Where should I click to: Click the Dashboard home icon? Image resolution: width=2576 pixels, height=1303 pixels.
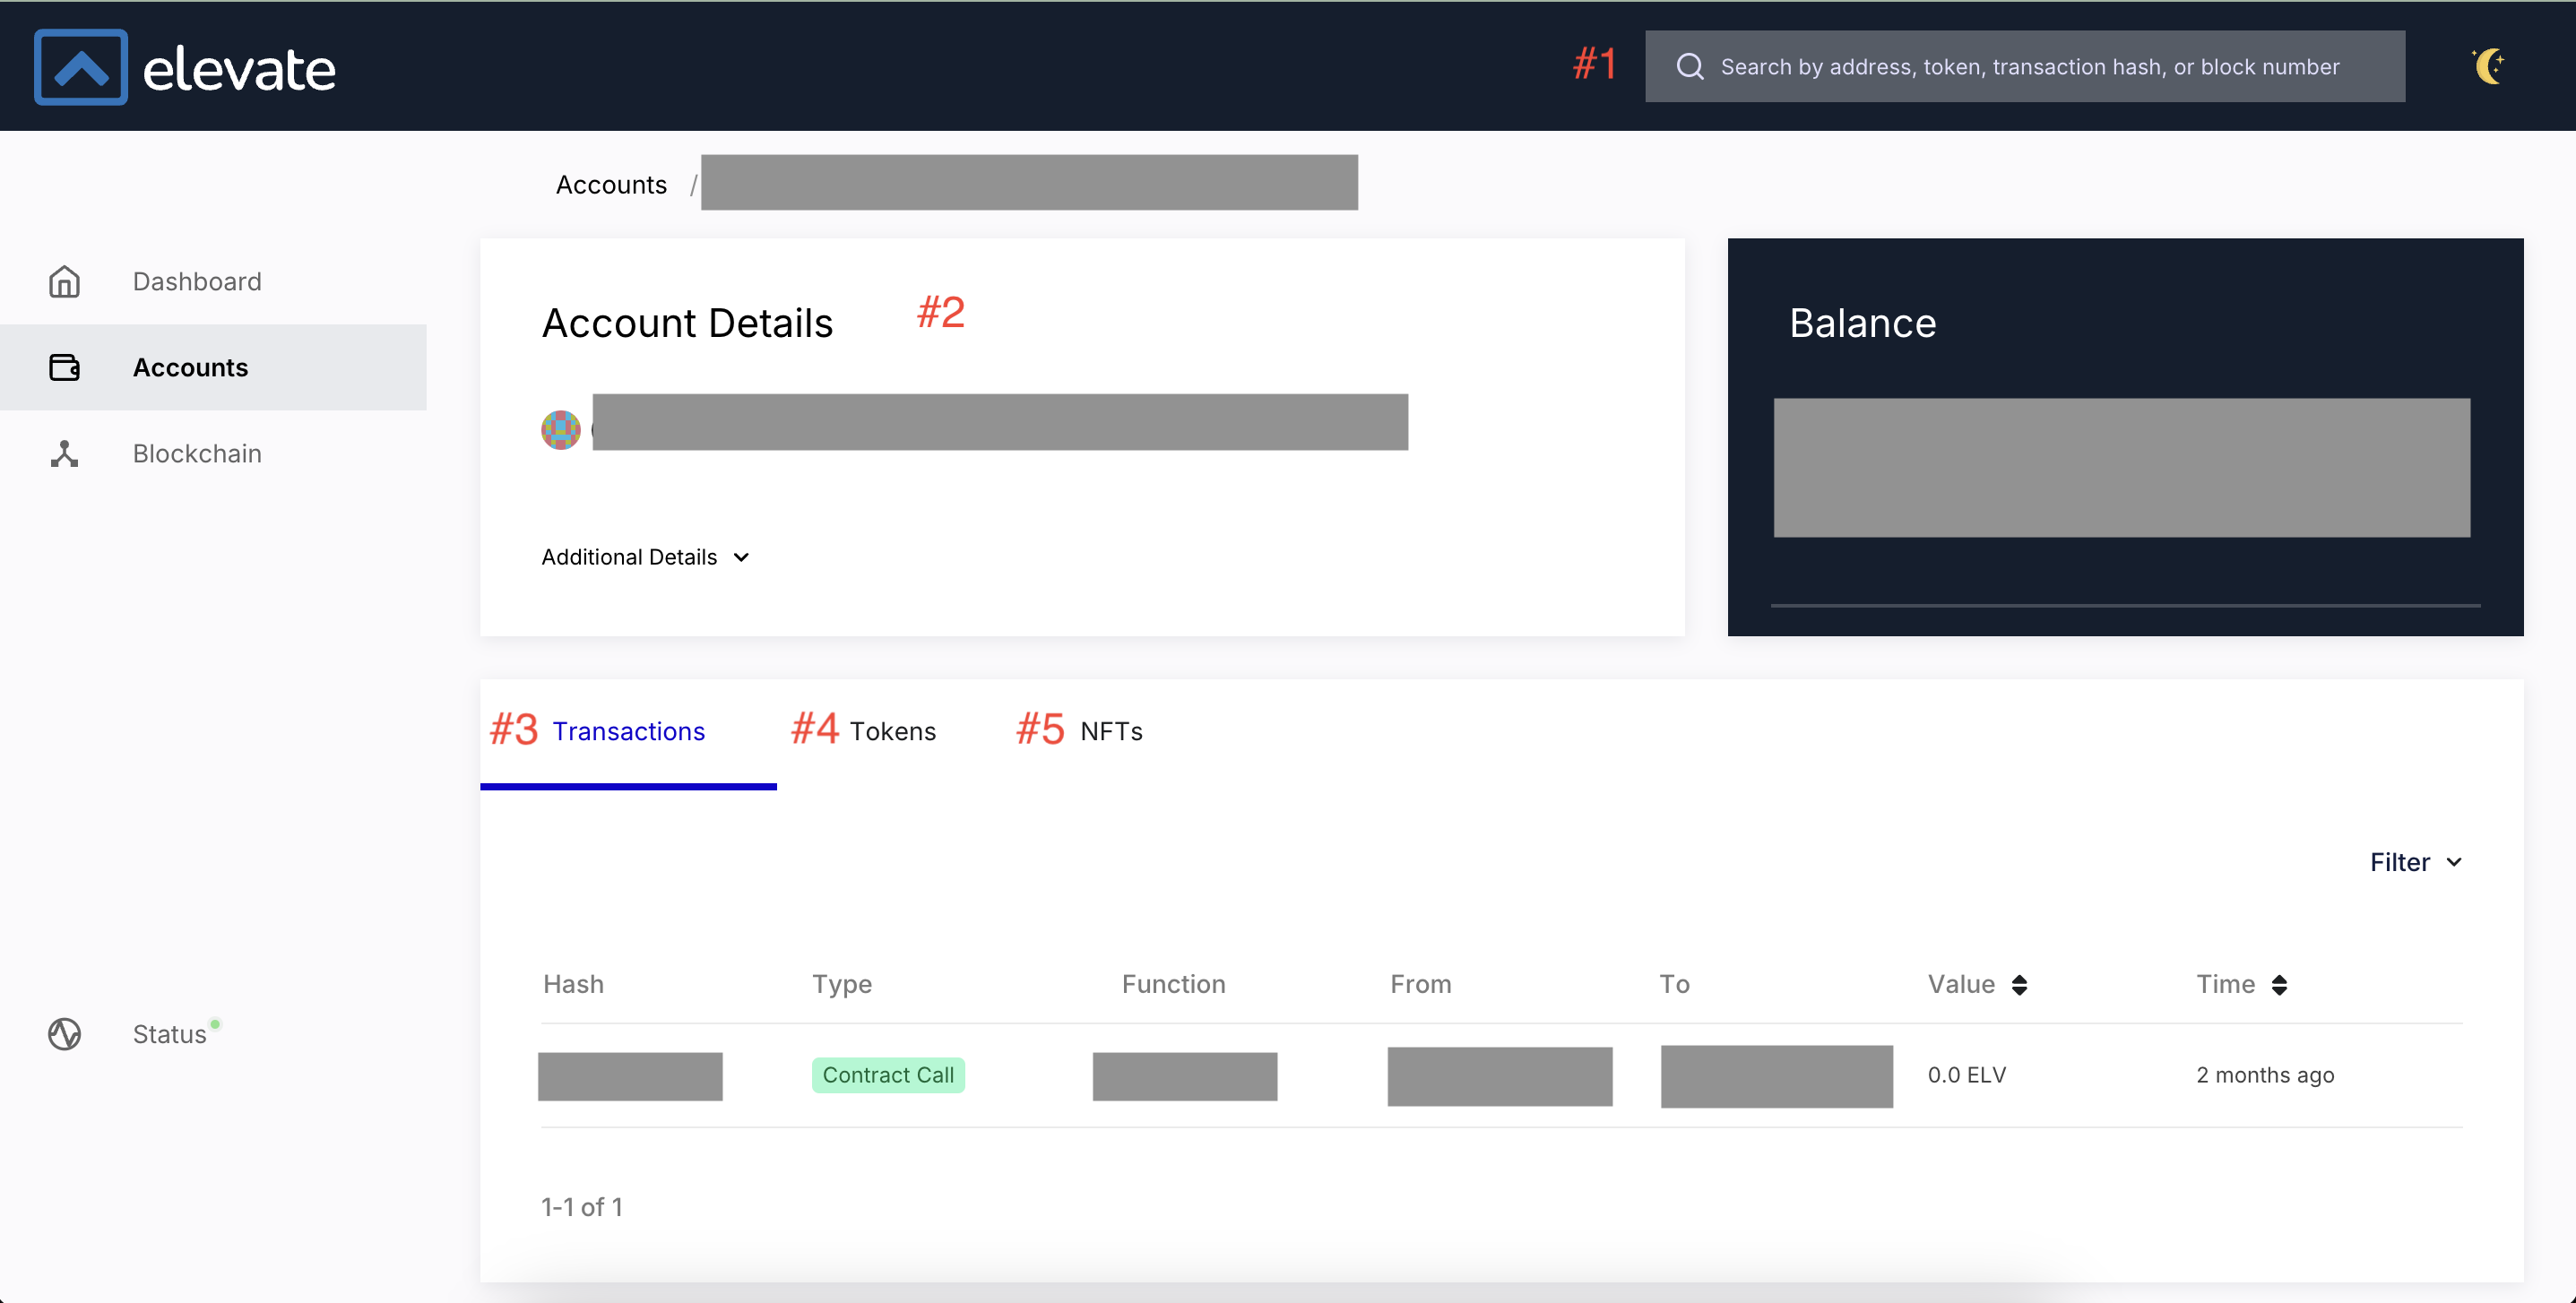coord(65,282)
